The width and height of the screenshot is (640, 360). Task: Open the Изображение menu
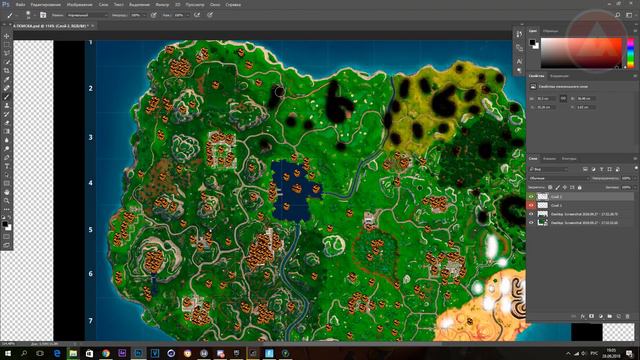tap(79, 5)
